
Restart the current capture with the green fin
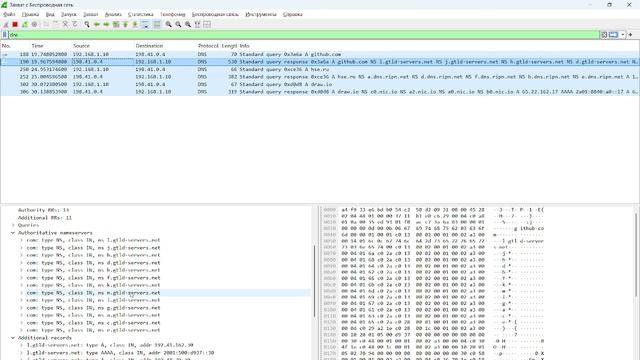(x=25, y=24)
